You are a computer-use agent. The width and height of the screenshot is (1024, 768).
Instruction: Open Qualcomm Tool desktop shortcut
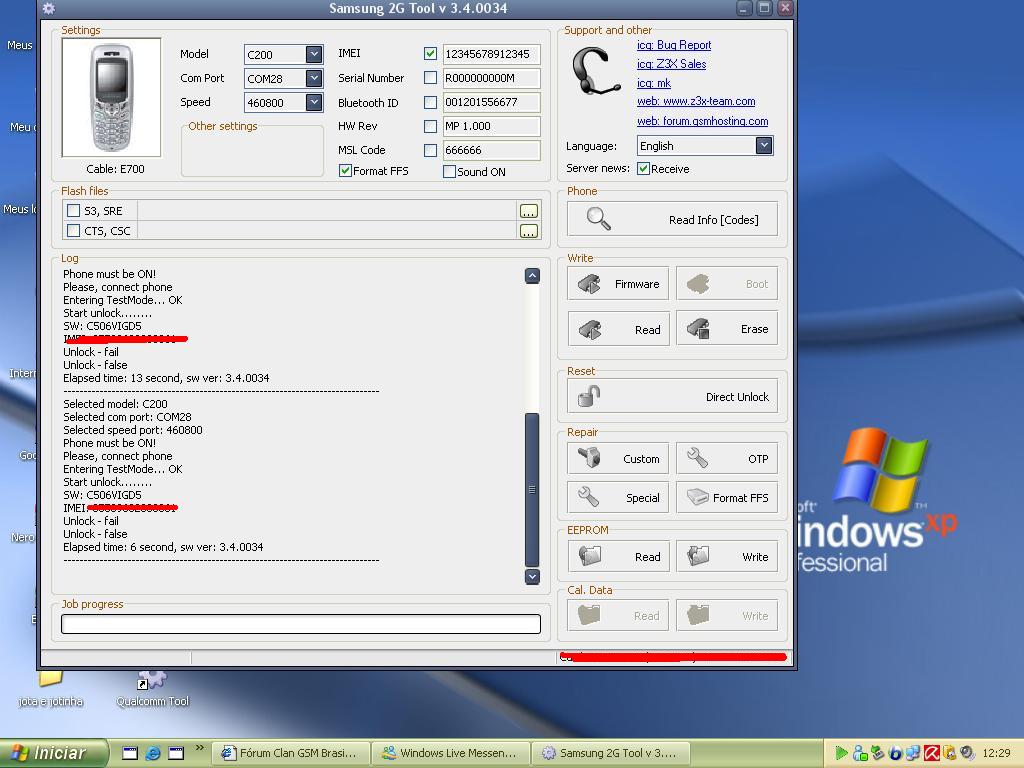(x=152, y=690)
